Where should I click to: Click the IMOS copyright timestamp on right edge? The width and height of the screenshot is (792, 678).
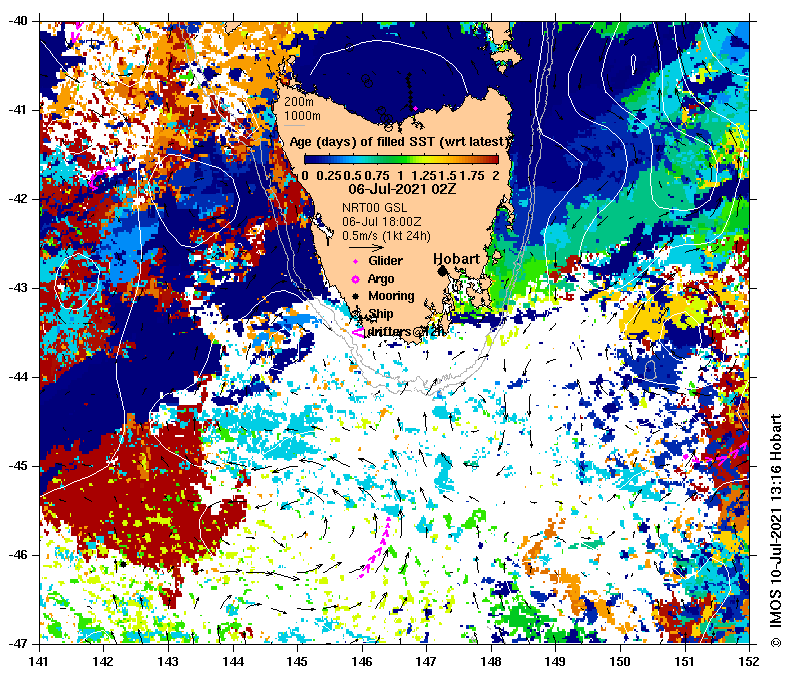776,530
